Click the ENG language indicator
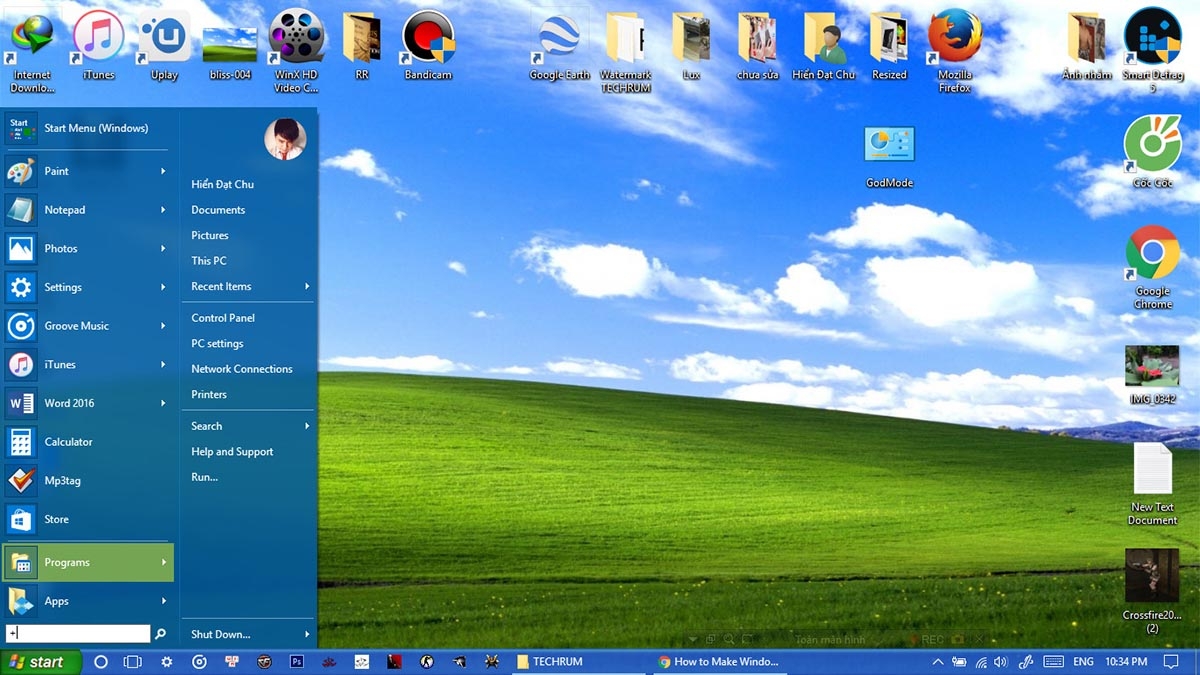 1083,662
